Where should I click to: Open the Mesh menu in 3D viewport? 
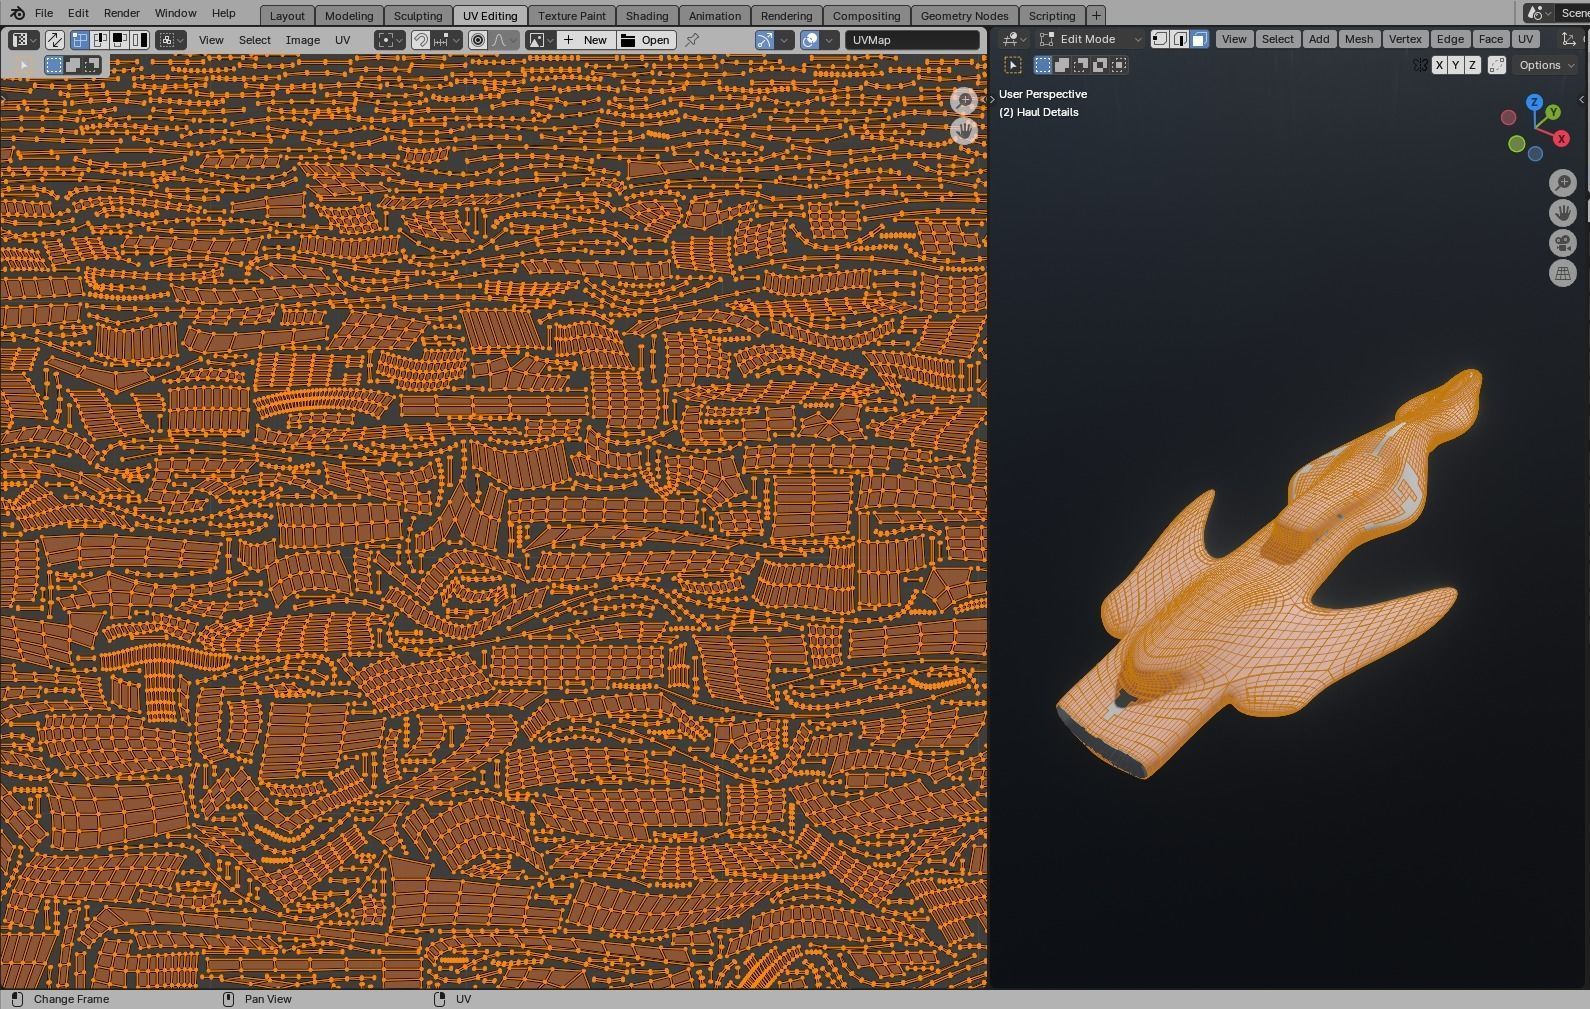(x=1359, y=39)
